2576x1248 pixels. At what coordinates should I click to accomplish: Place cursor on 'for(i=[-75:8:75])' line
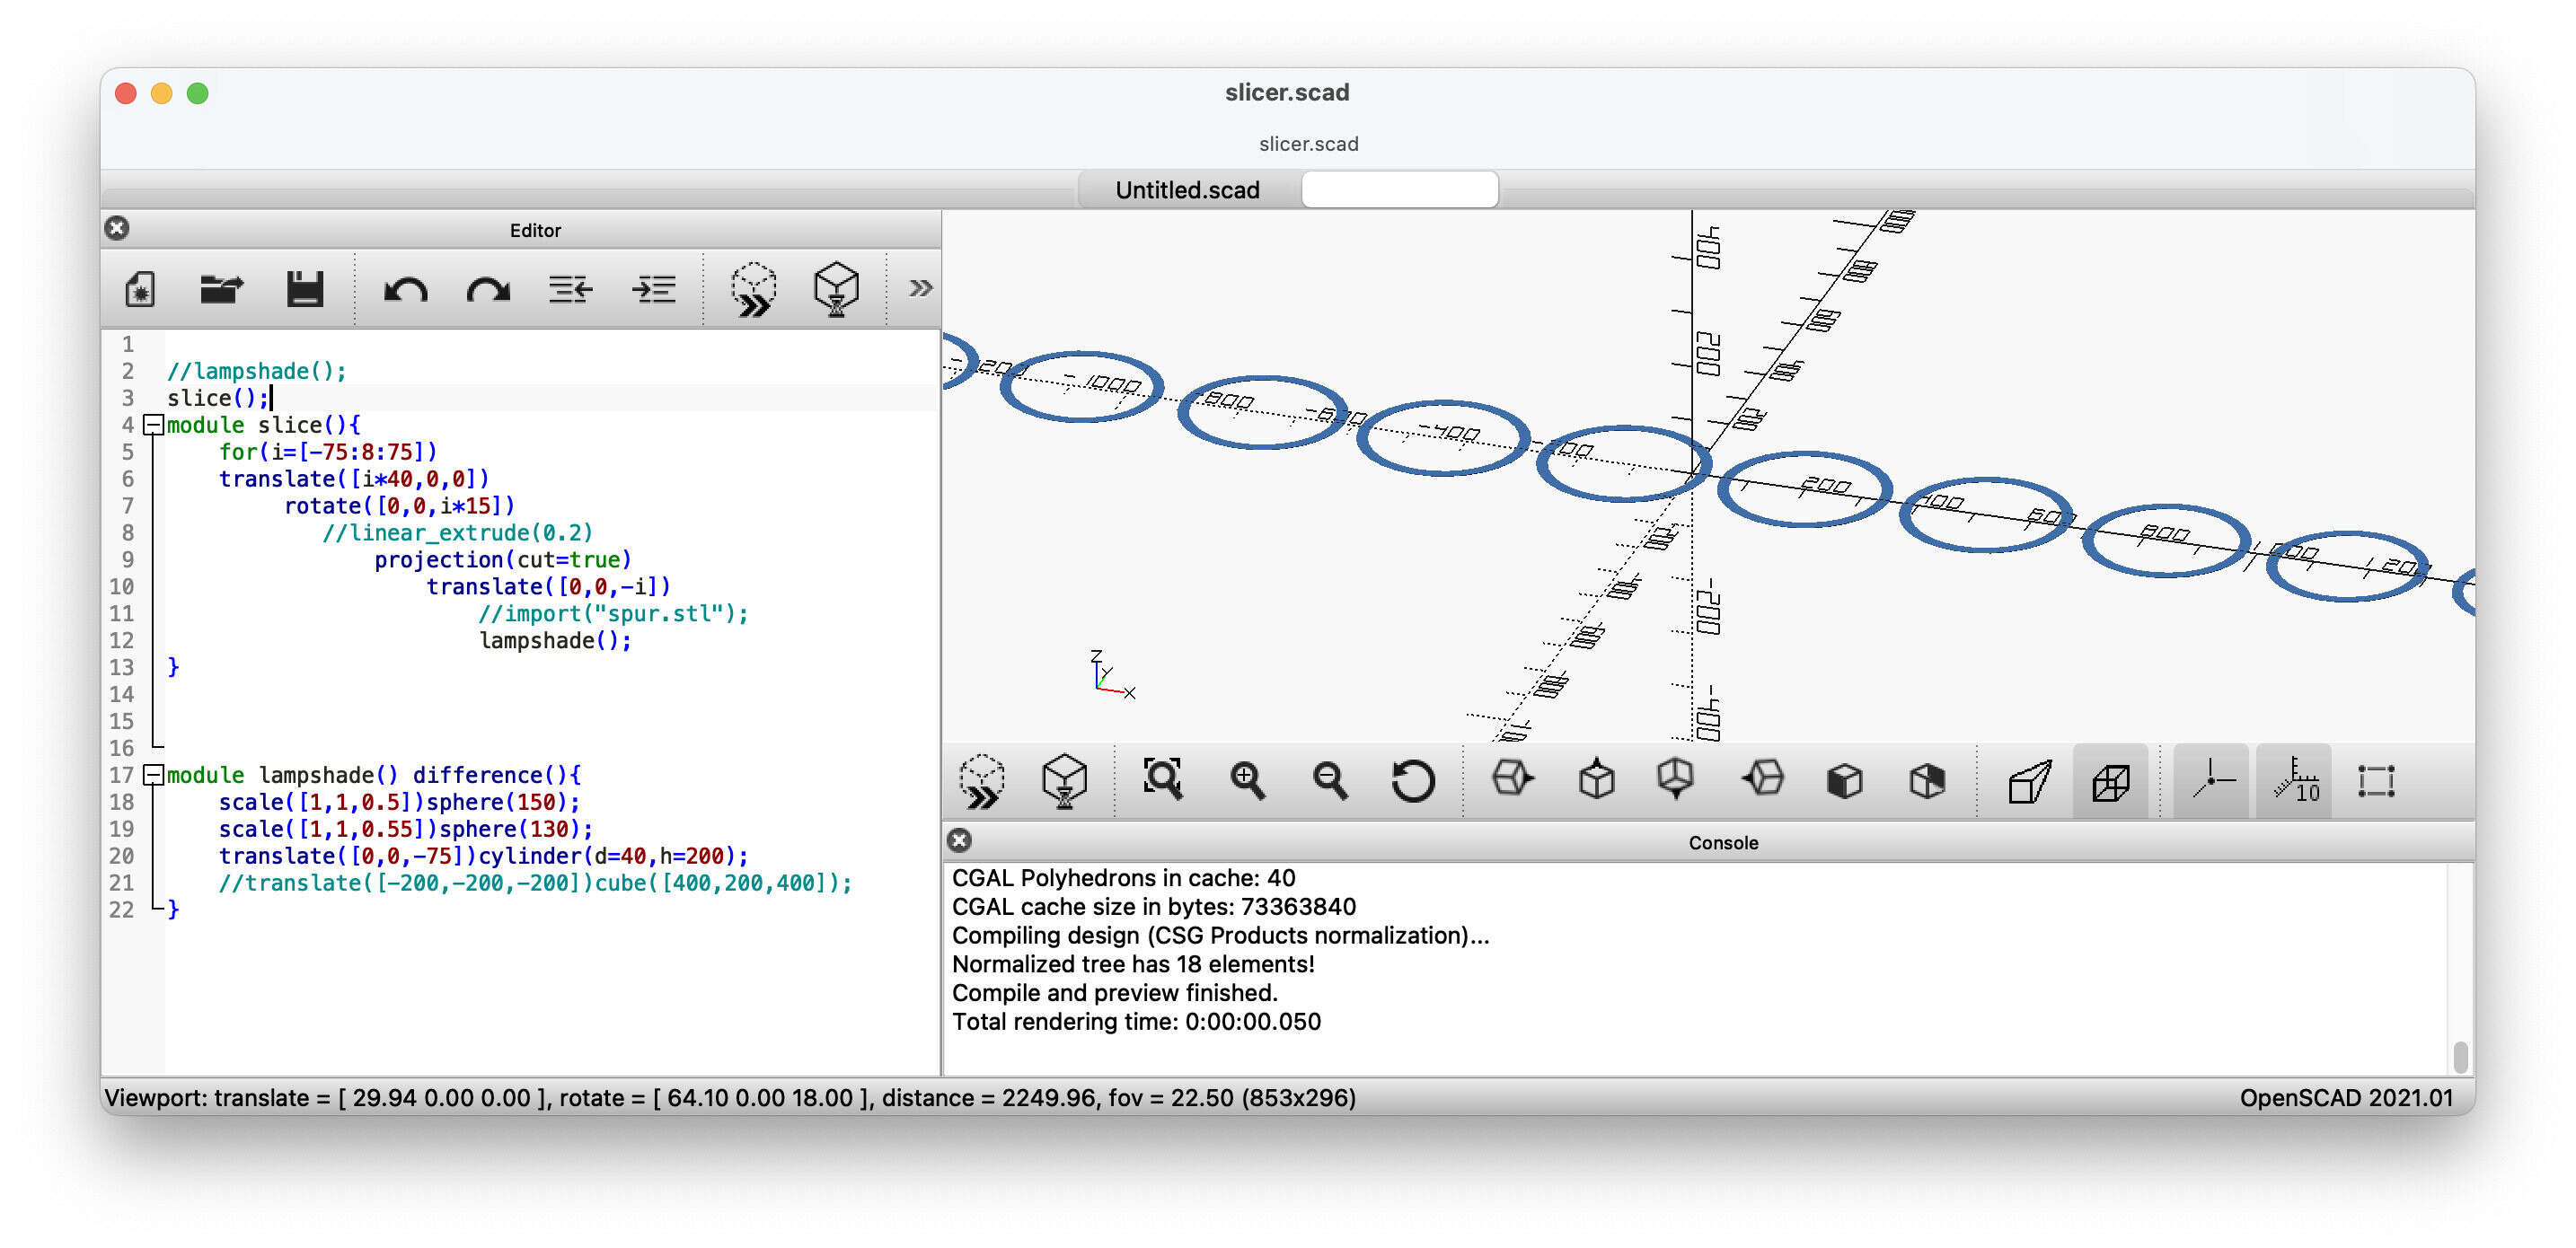point(328,452)
